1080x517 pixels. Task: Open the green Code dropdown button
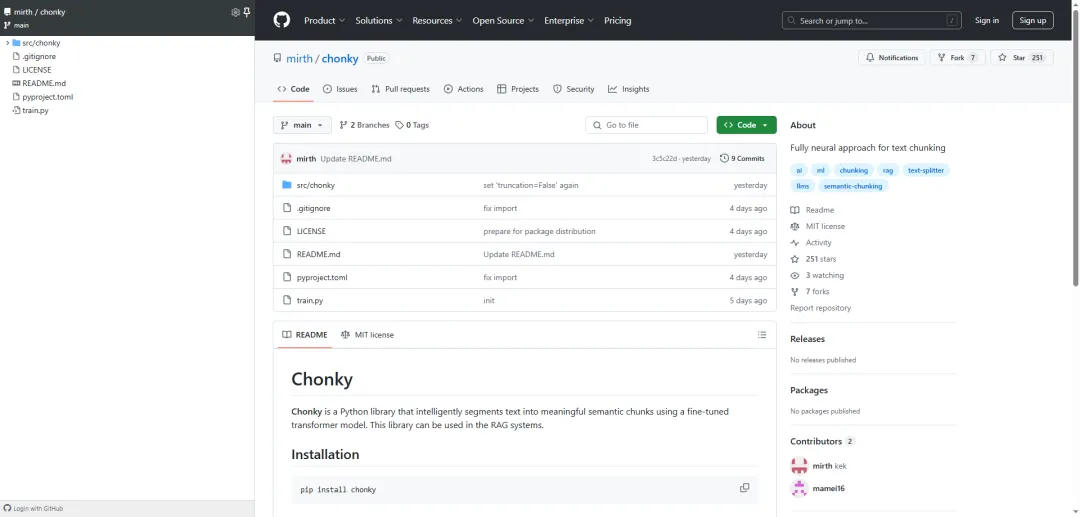[x=747, y=125]
